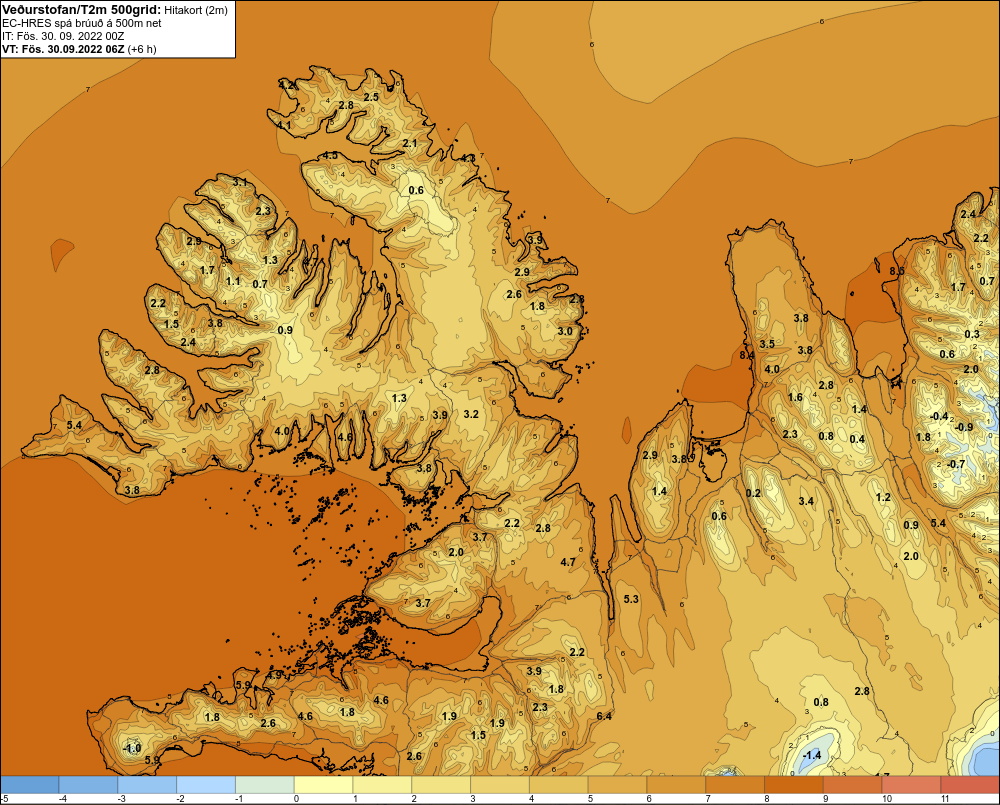Click the legend swatch between 3 and 4
The image size is (1000, 805).
click(x=500, y=785)
